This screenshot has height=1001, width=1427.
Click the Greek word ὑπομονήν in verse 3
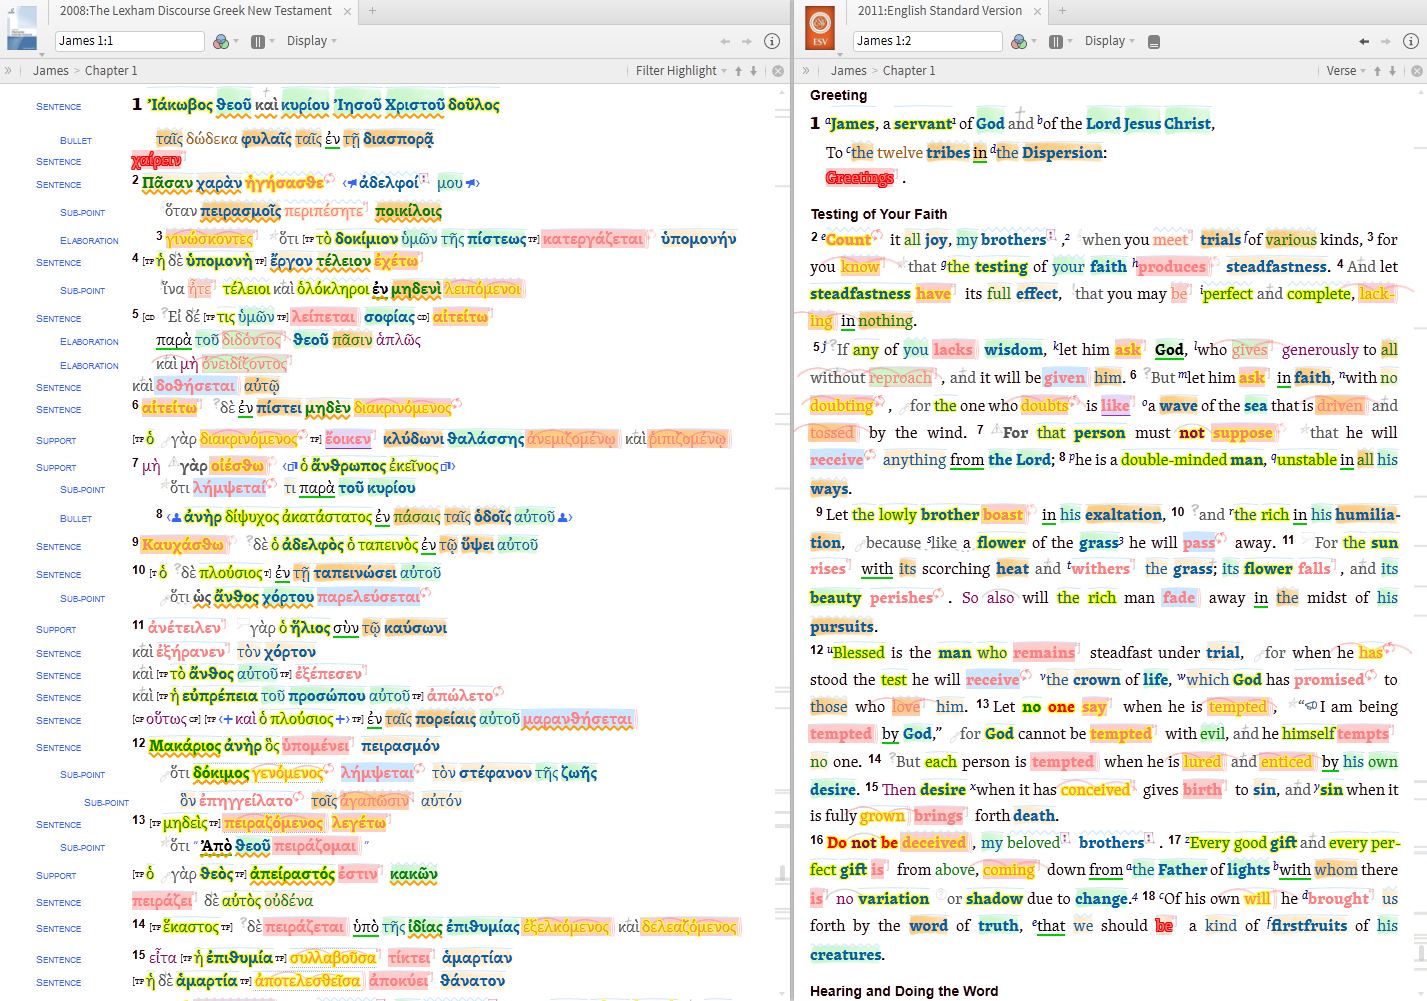698,239
